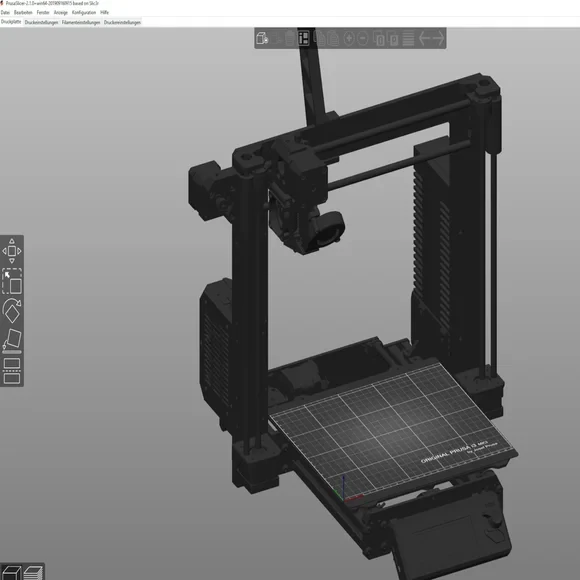Select the Rotate gizmo tool
Image resolution: width=580 pixels, height=580 pixels.
click(x=12, y=311)
